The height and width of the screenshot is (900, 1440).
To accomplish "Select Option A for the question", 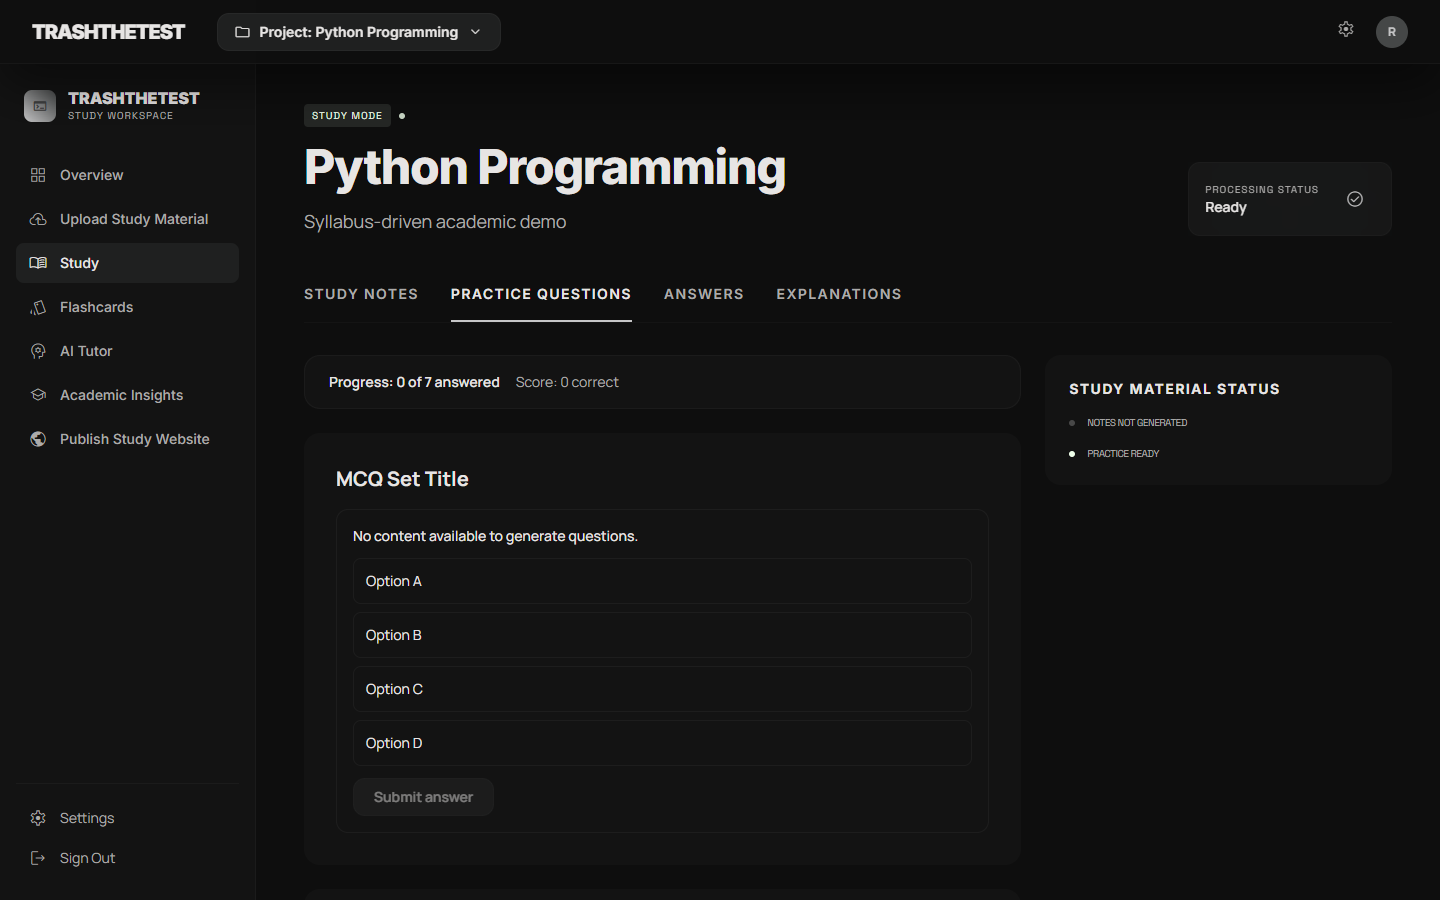I will click(x=662, y=581).
